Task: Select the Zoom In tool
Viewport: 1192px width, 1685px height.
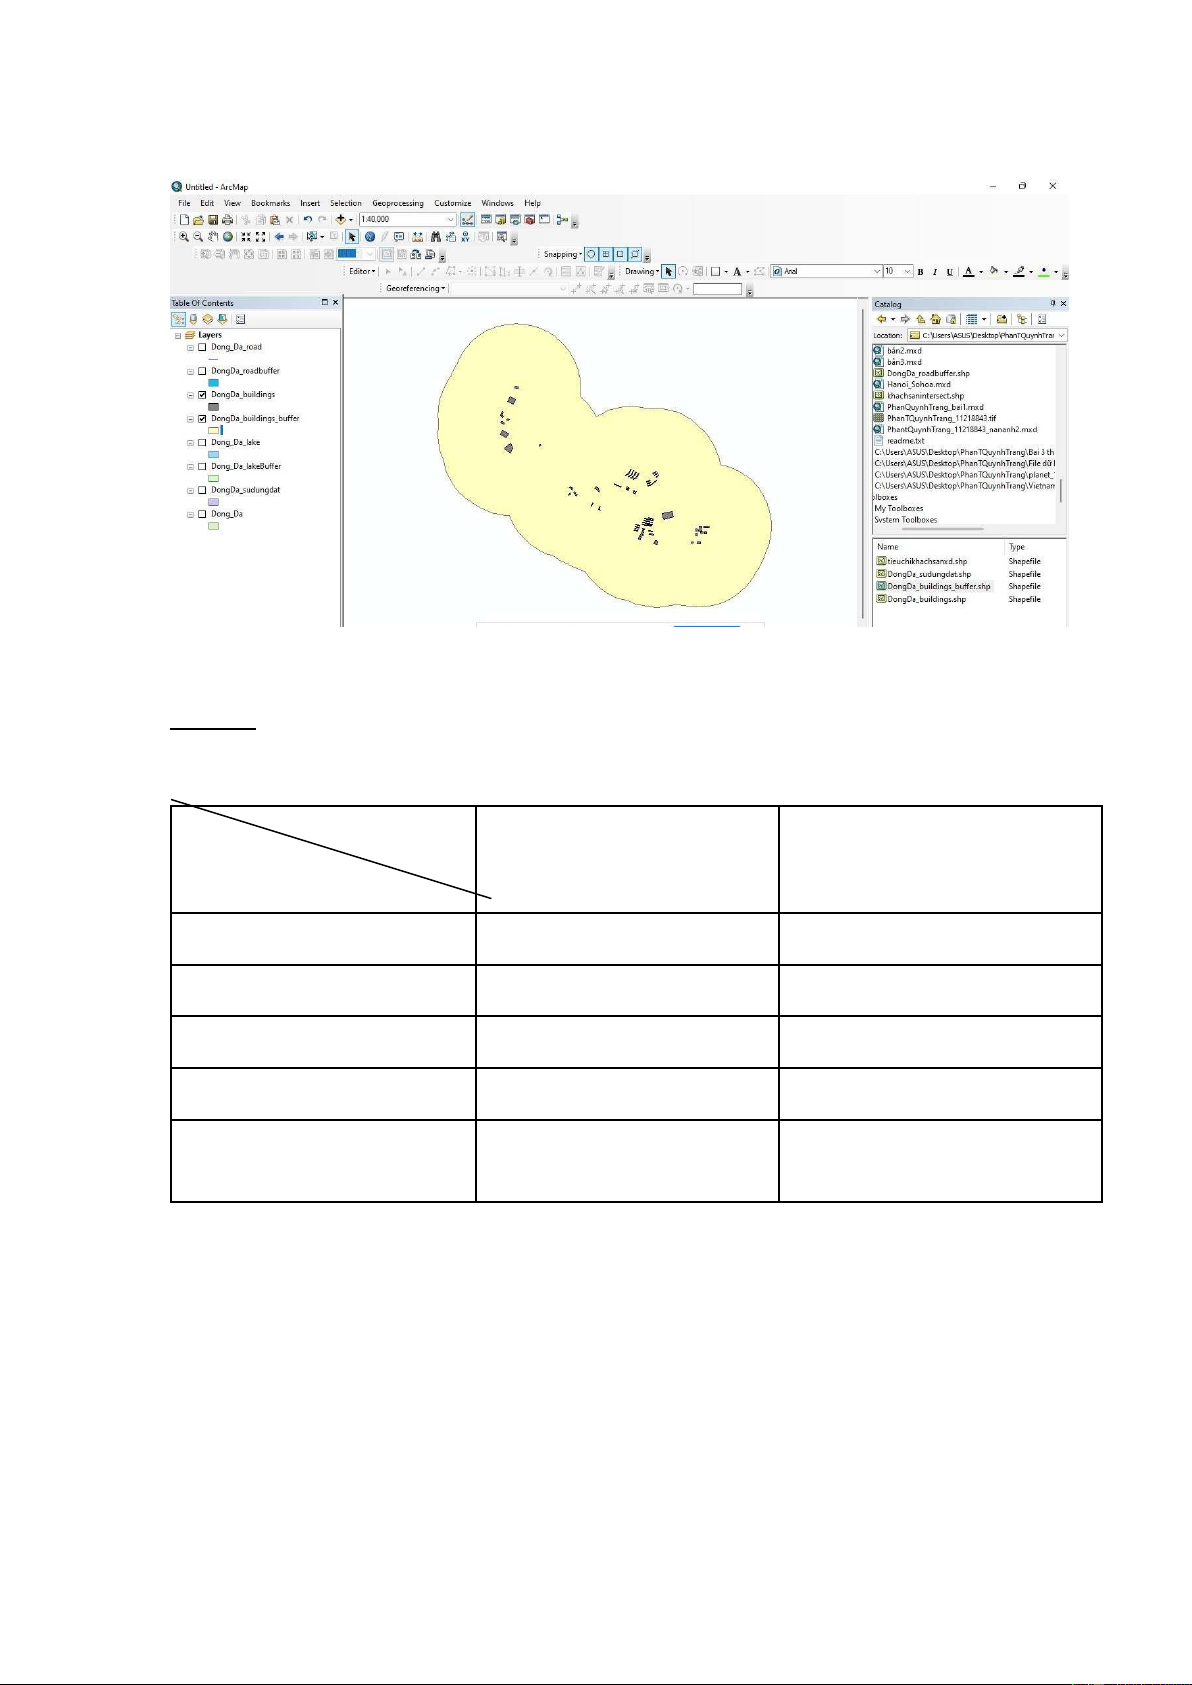Action: (x=184, y=237)
